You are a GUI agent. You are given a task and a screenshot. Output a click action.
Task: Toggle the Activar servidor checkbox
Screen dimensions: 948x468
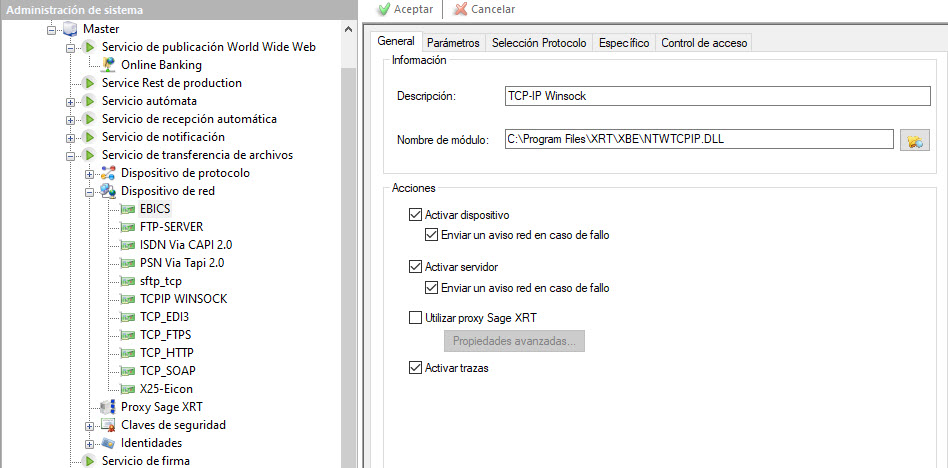tap(416, 267)
